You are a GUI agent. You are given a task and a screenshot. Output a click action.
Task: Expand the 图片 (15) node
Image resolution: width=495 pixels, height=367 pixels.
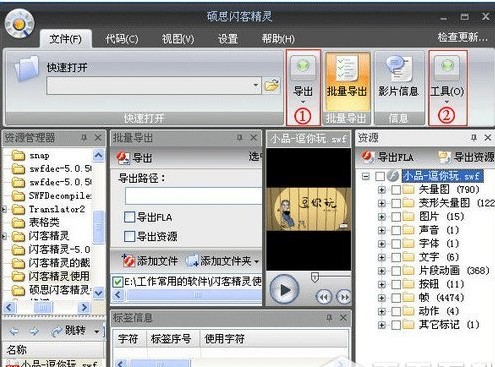coord(382,217)
